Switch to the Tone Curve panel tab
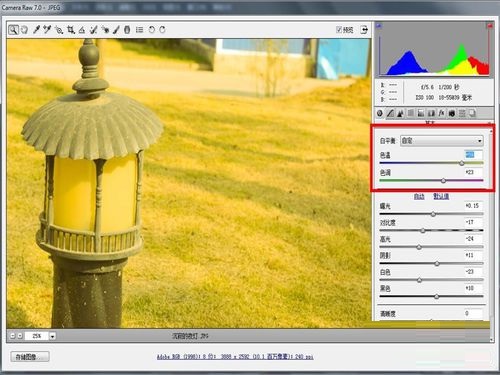The width and height of the screenshot is (500, 375). (390, 113)
